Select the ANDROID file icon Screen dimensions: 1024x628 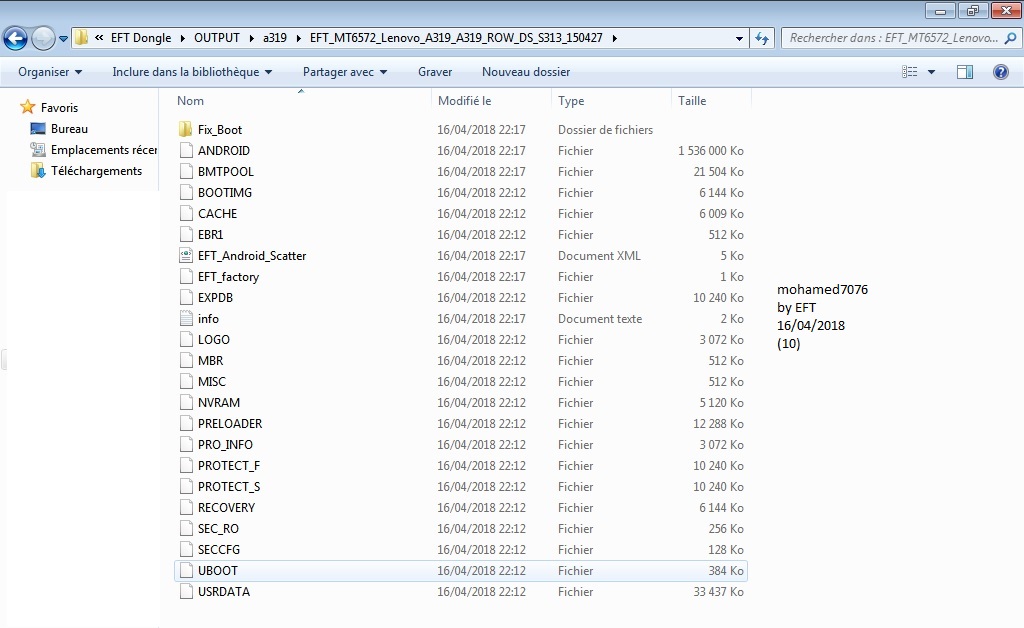click(x=186, y=150)
